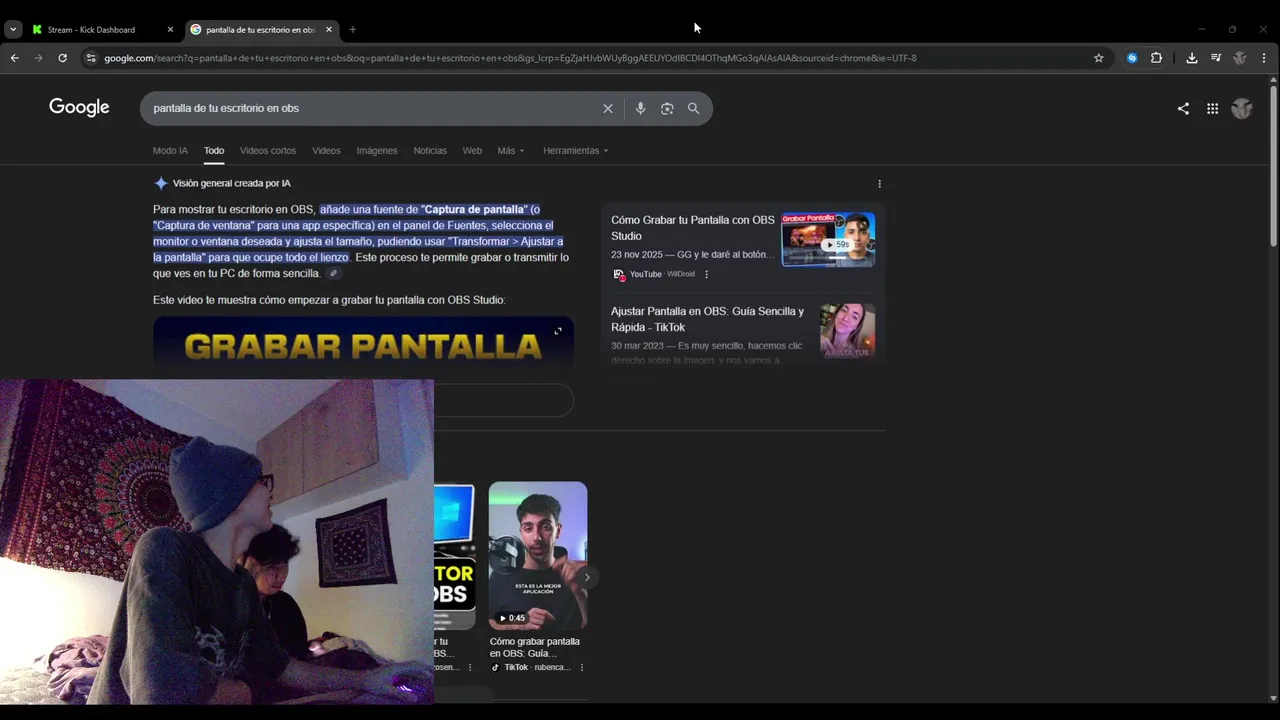Viewport: 1280px width, 720px height.
Task: Open the OBS short video thumbnail
Action: pyautogui.click(x=454, y=555)
